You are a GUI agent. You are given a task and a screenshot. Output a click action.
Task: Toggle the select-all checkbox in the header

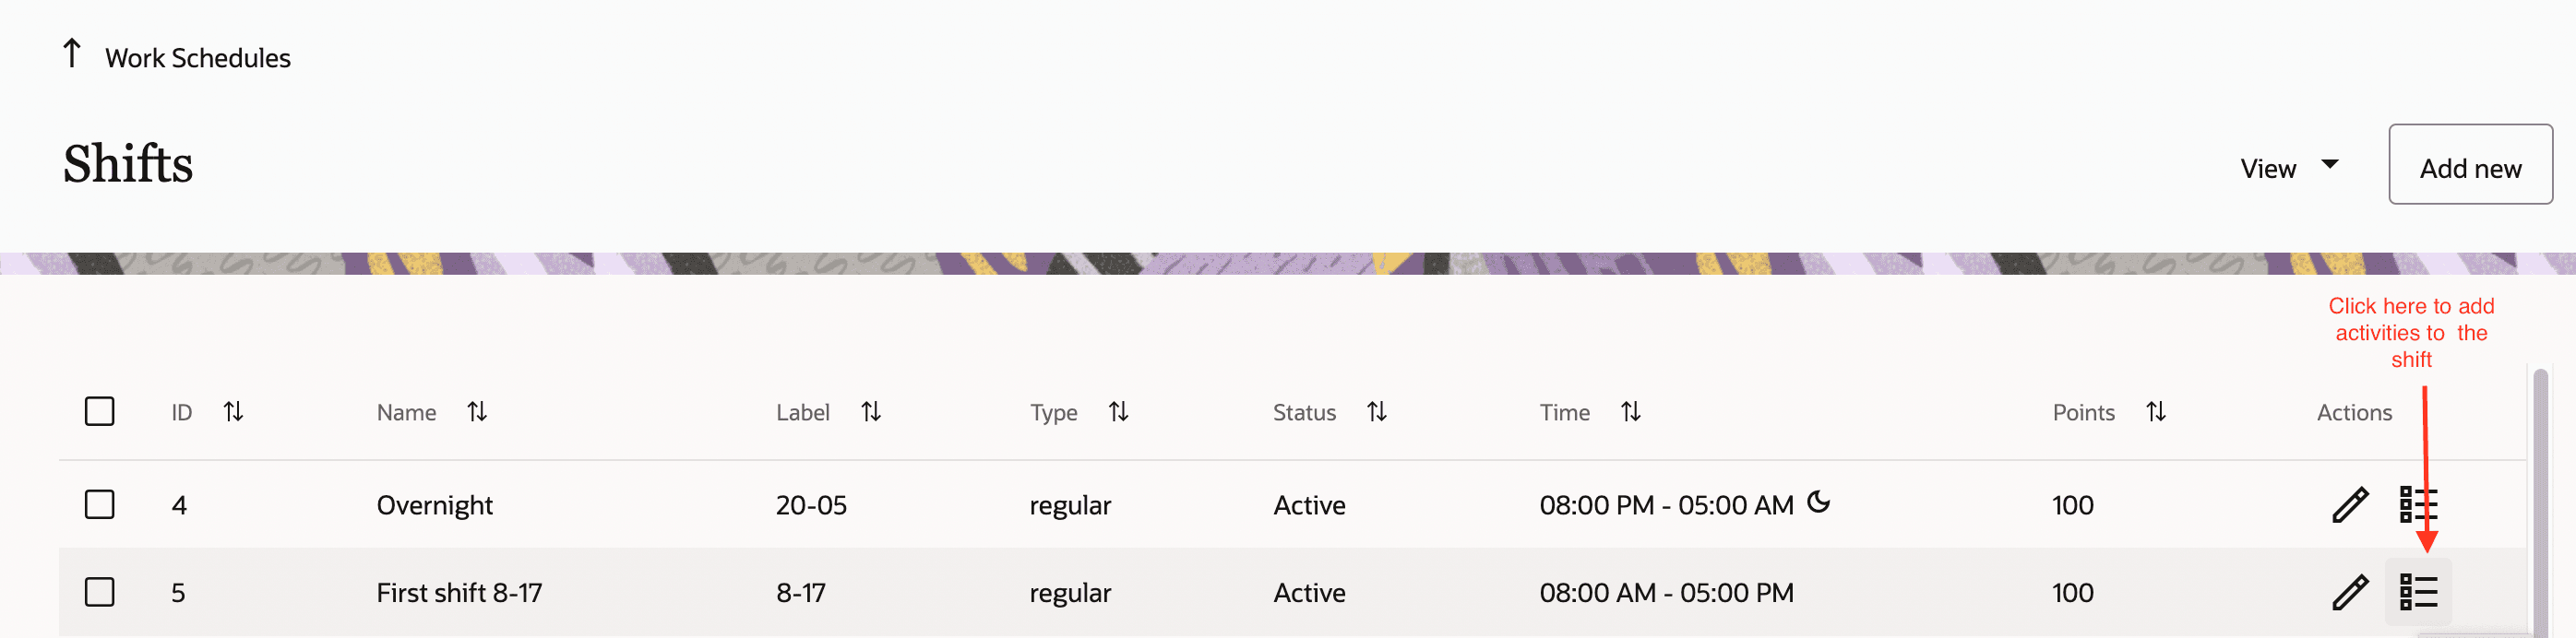99,411
